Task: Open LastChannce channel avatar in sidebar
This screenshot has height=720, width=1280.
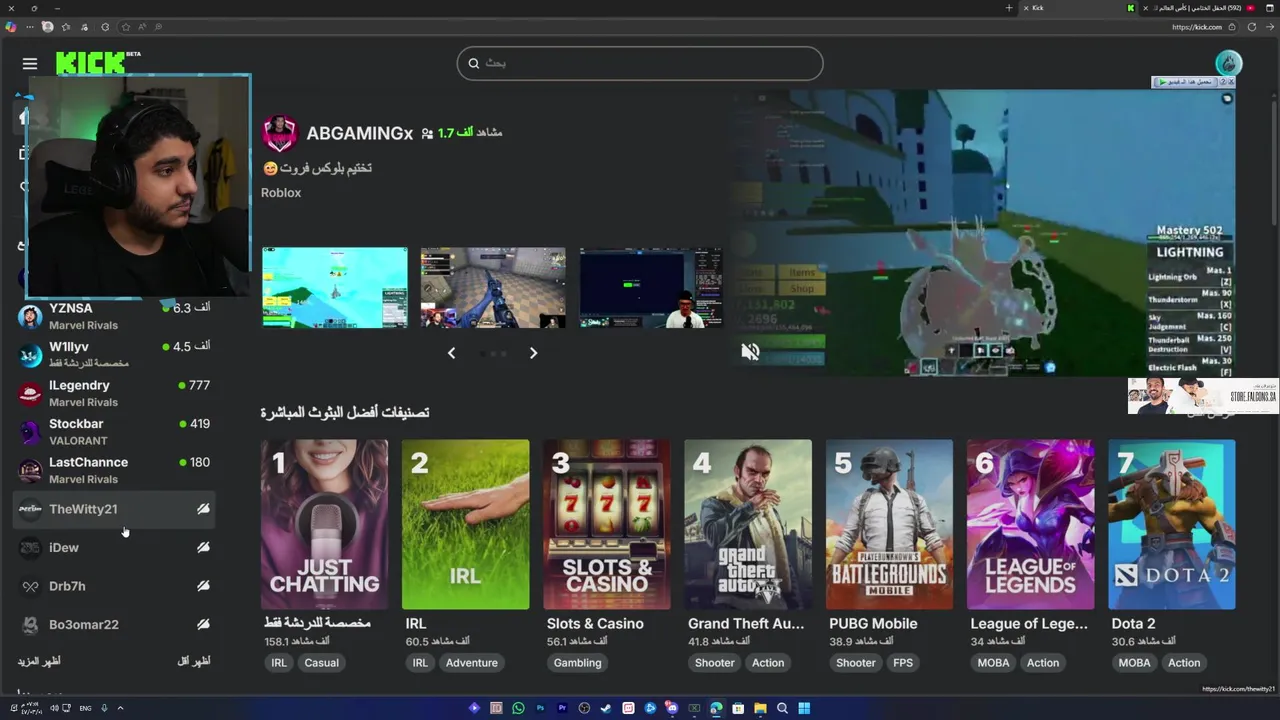Action: pos(30,470)
